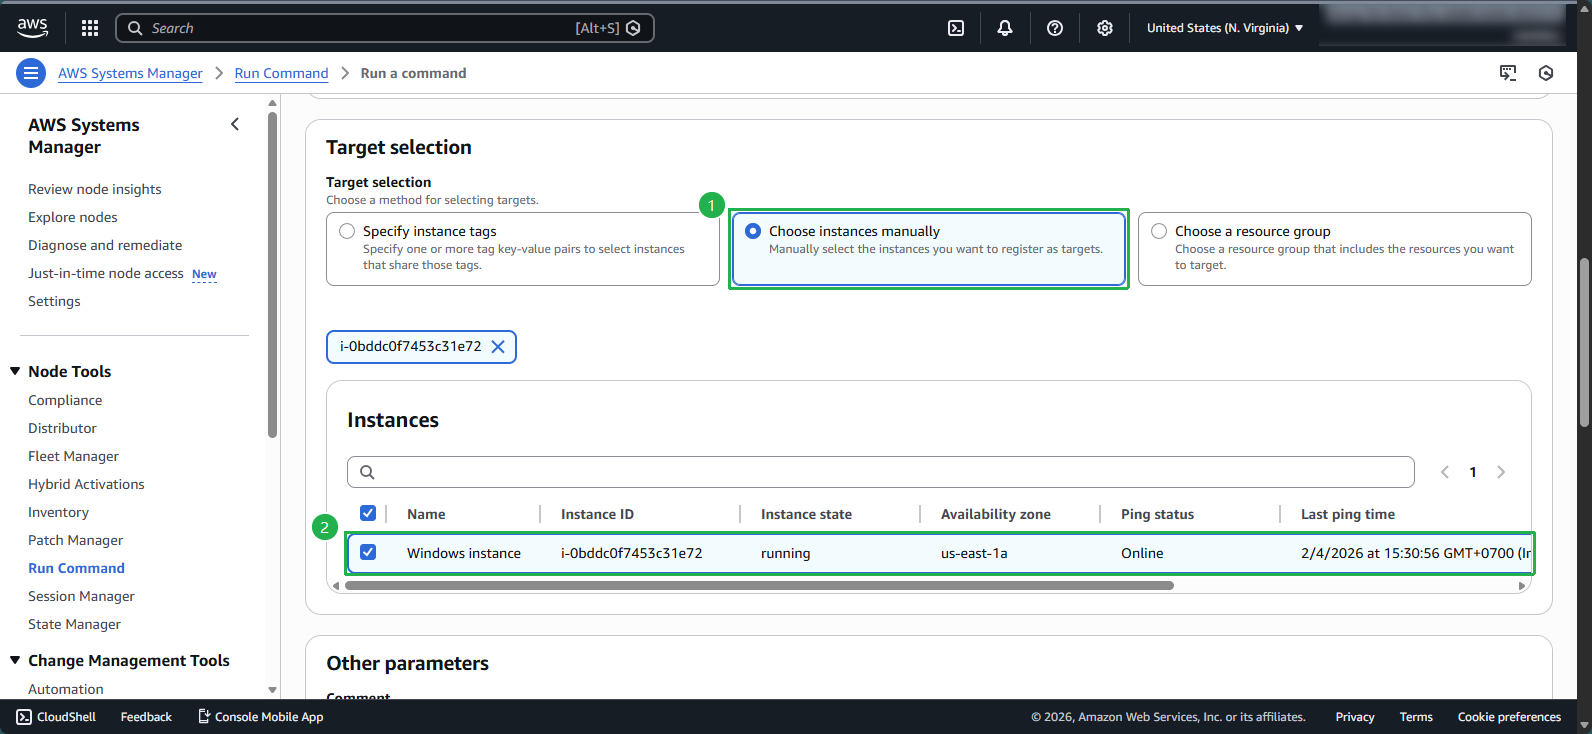Collapse the Node Tools section
Image resolution: width=1592 pixels, height=734 pixels.
point(15,371)
